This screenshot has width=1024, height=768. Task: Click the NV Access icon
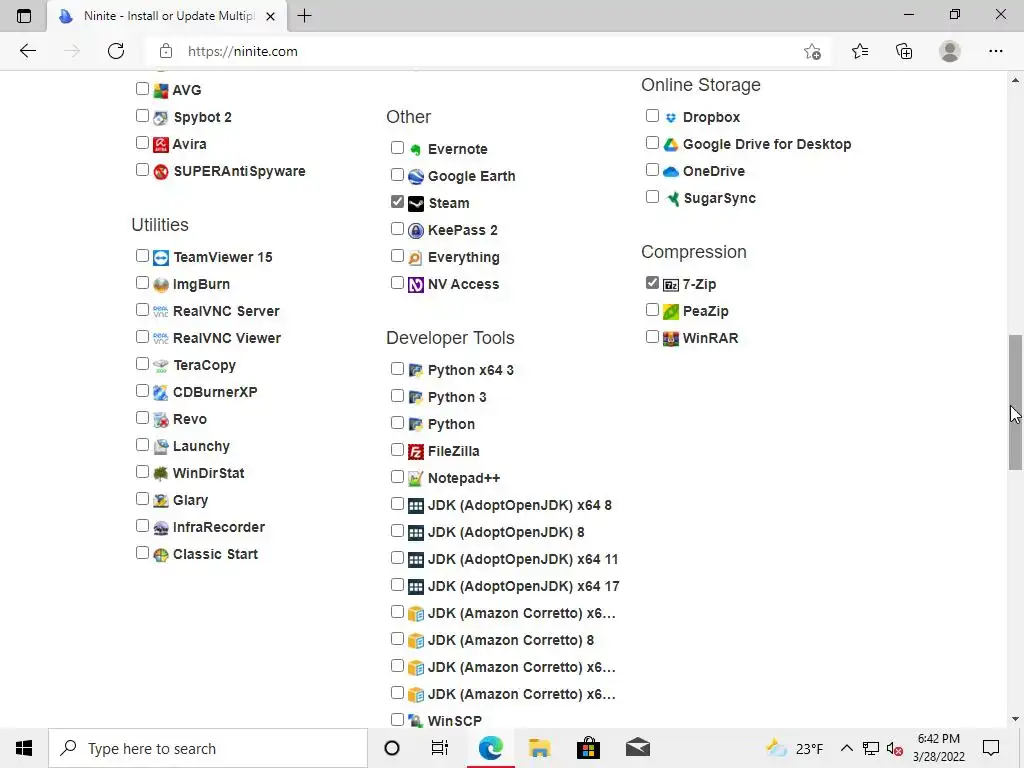coord(416,285)
